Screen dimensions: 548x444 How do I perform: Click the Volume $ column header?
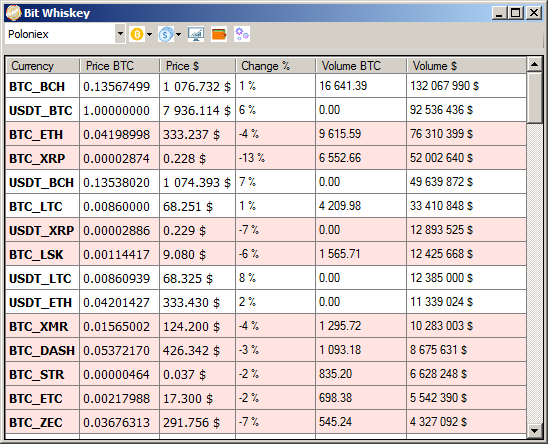tap(466, 66)
